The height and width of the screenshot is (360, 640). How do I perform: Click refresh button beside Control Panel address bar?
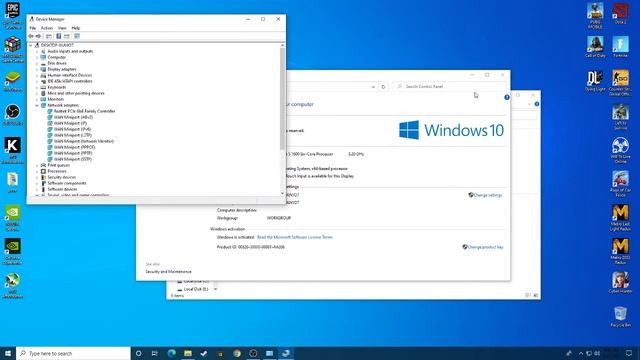(383, 87)
